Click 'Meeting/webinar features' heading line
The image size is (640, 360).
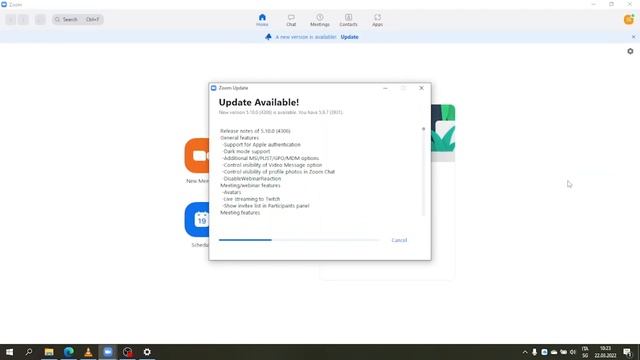250,185
